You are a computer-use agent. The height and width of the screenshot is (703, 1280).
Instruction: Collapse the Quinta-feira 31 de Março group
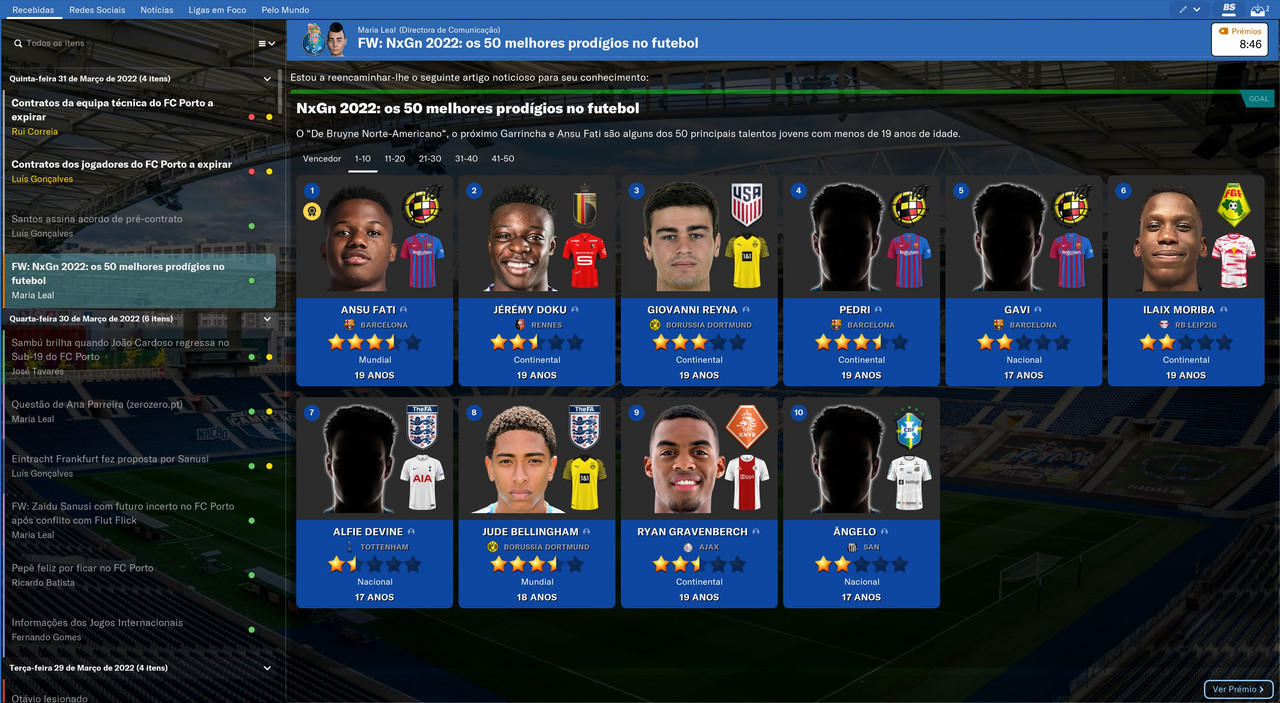pyautogui.click(x=267, y=79)
